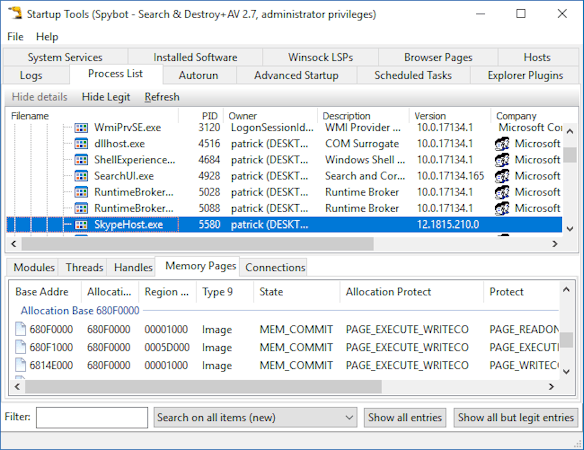Click company icon in RuntimeBroker 5028 row
The image size is (584, 450).
point(502,192)
